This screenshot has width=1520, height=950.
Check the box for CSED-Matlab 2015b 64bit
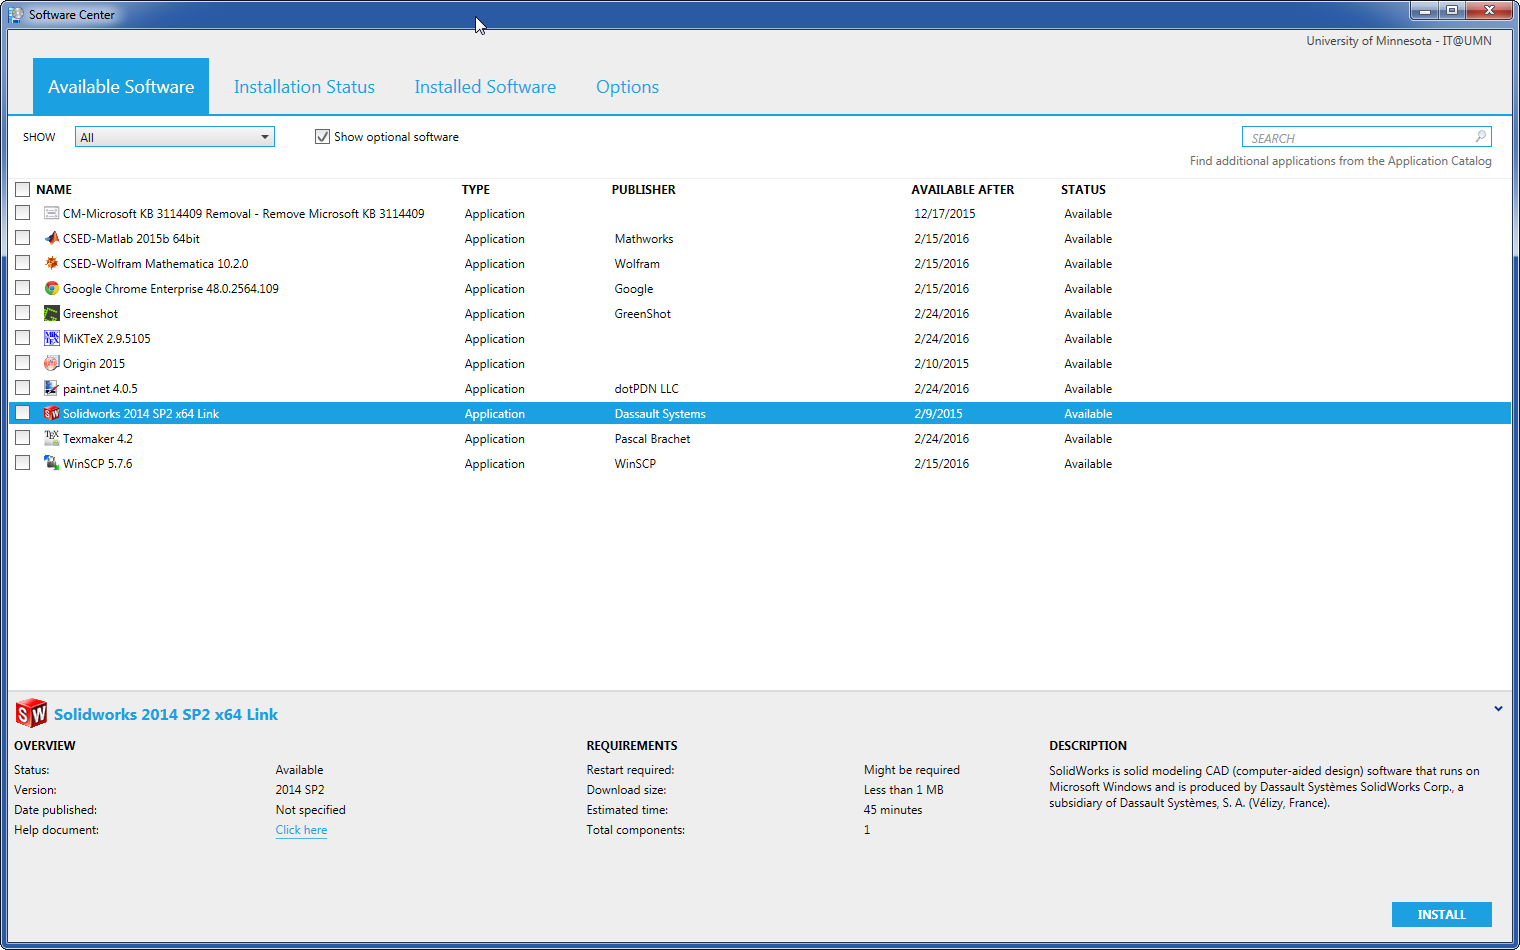[22, 238]
